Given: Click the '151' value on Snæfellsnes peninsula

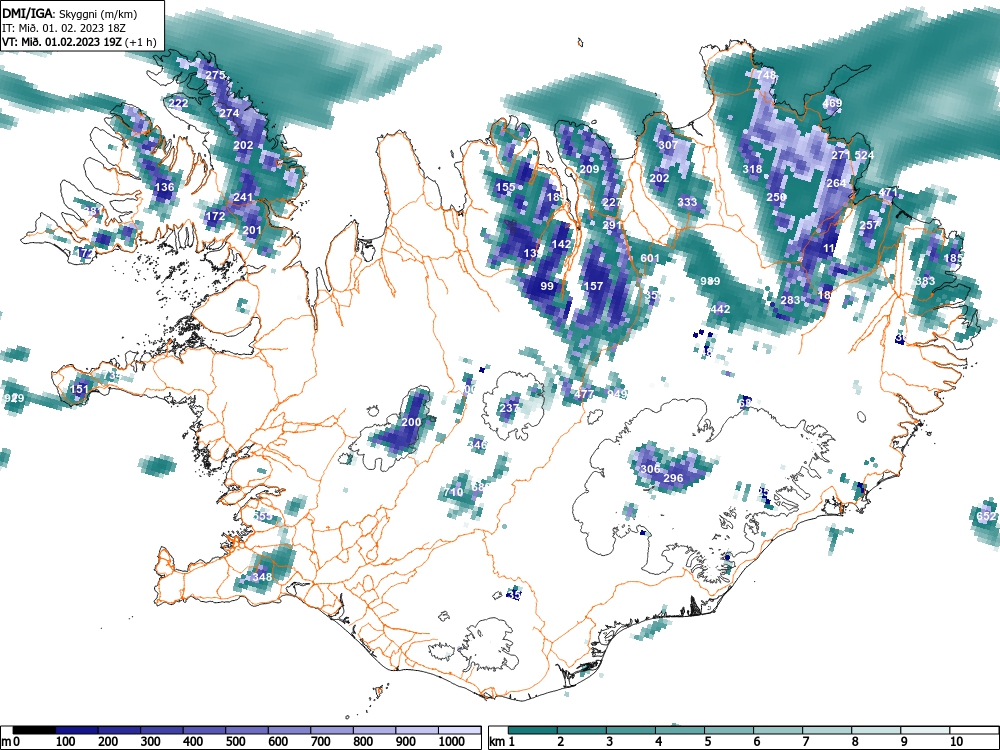Looking at the screenshot, I should (x=80, y=389).
